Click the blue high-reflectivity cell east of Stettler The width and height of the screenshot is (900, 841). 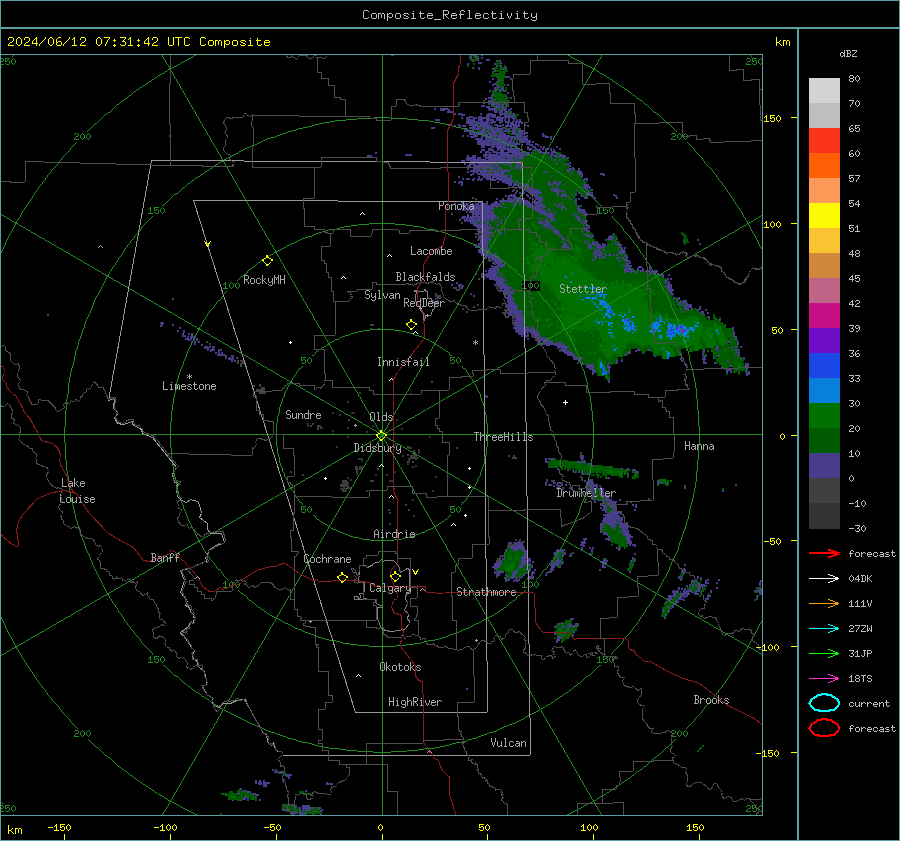pyautogui.click(x=676, y=330)
